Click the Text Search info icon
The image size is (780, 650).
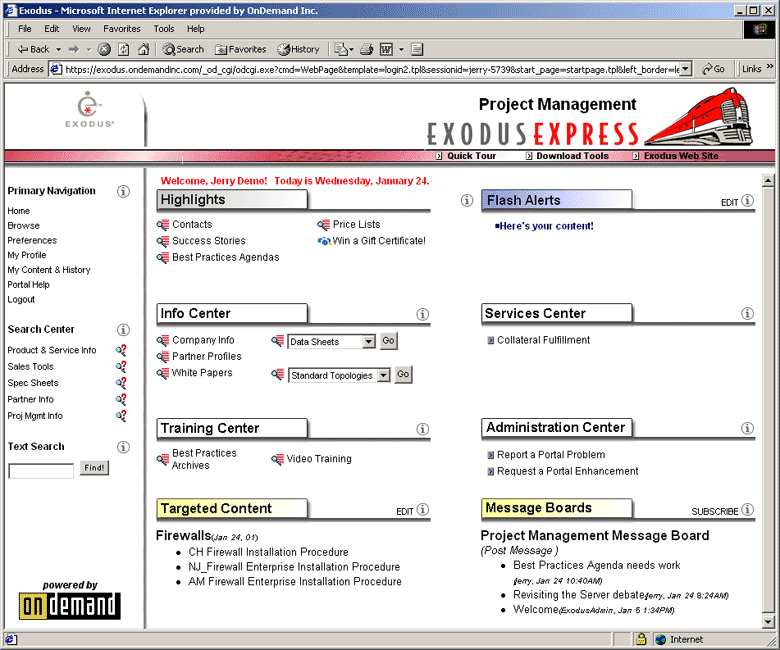coord(123,447)
